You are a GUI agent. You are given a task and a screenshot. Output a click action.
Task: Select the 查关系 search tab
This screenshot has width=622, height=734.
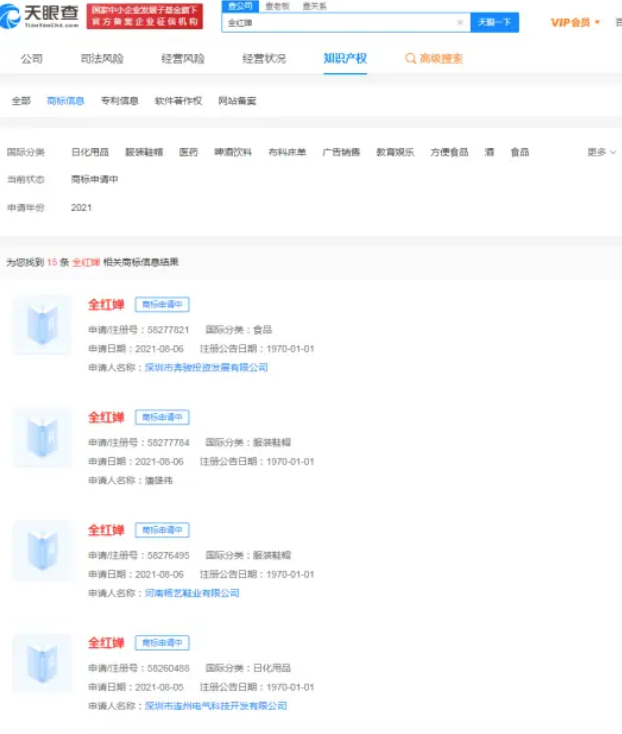tap(315, 6)
